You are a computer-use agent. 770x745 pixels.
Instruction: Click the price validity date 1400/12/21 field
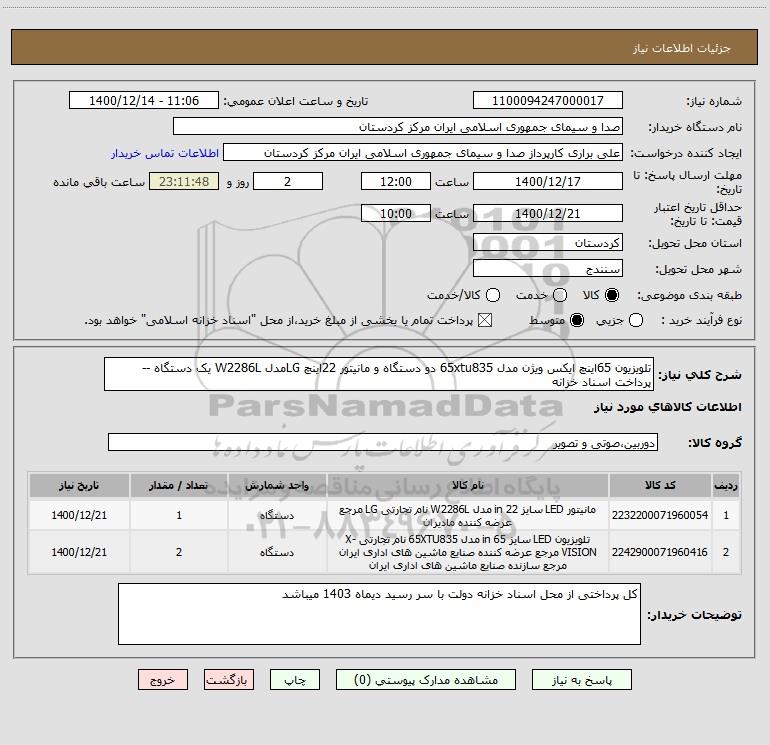[548, 213]
